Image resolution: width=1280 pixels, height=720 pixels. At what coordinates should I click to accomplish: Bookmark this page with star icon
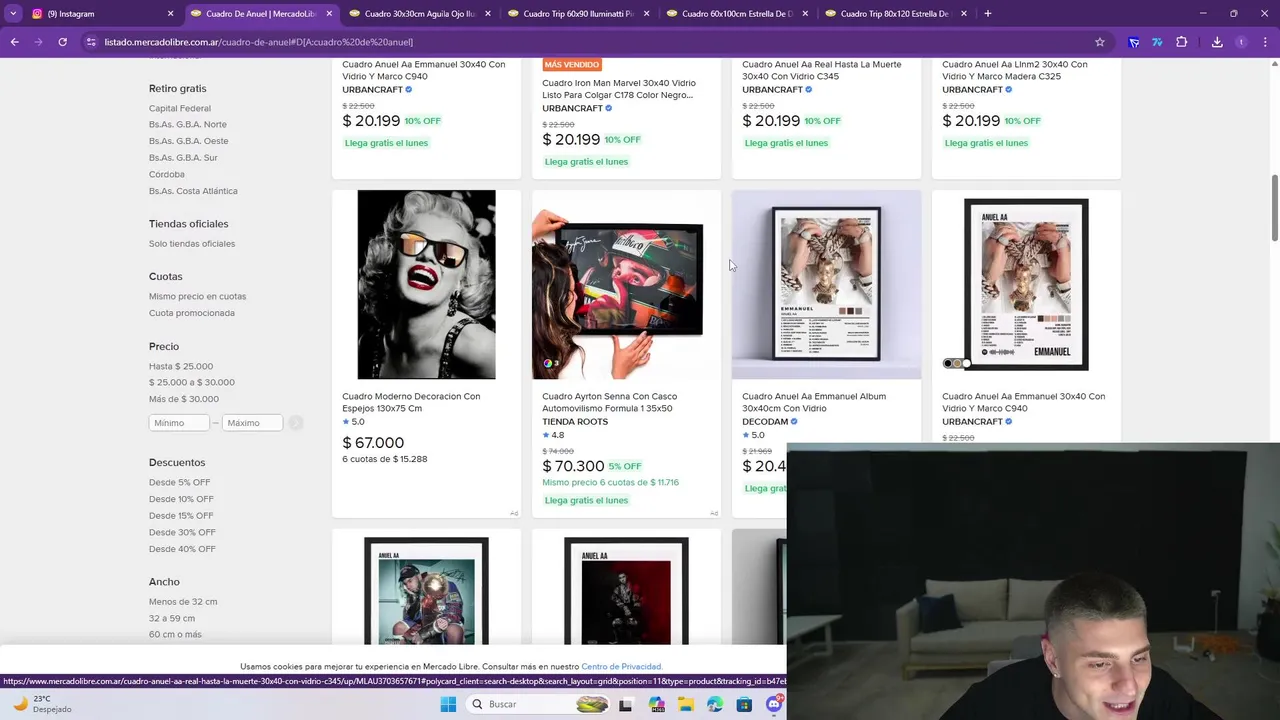click(1099, 42)
